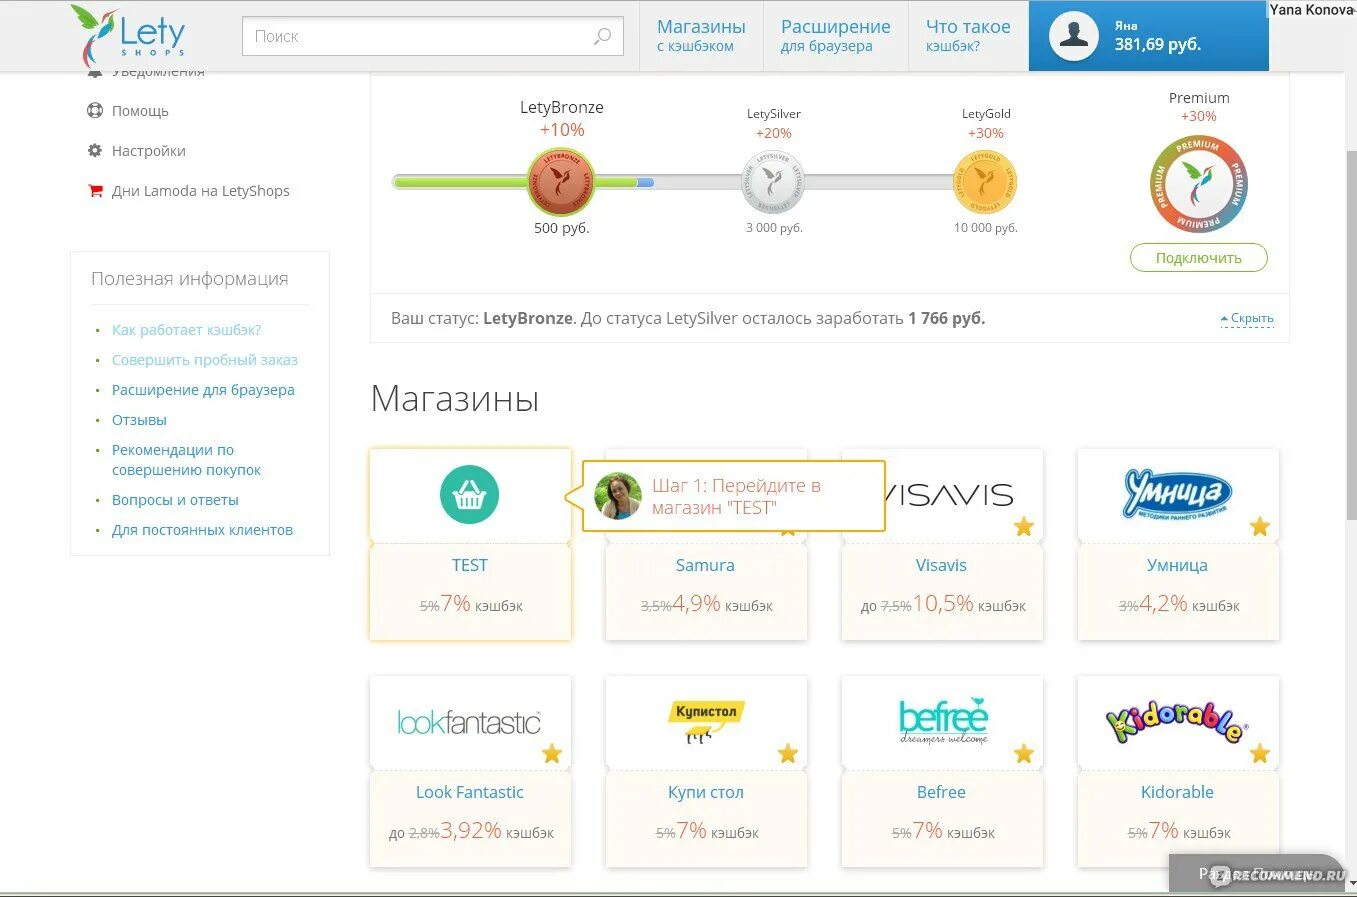Open Как работает кэшбэк link
Screen dimensions: 1357x897
pos(186,330)
